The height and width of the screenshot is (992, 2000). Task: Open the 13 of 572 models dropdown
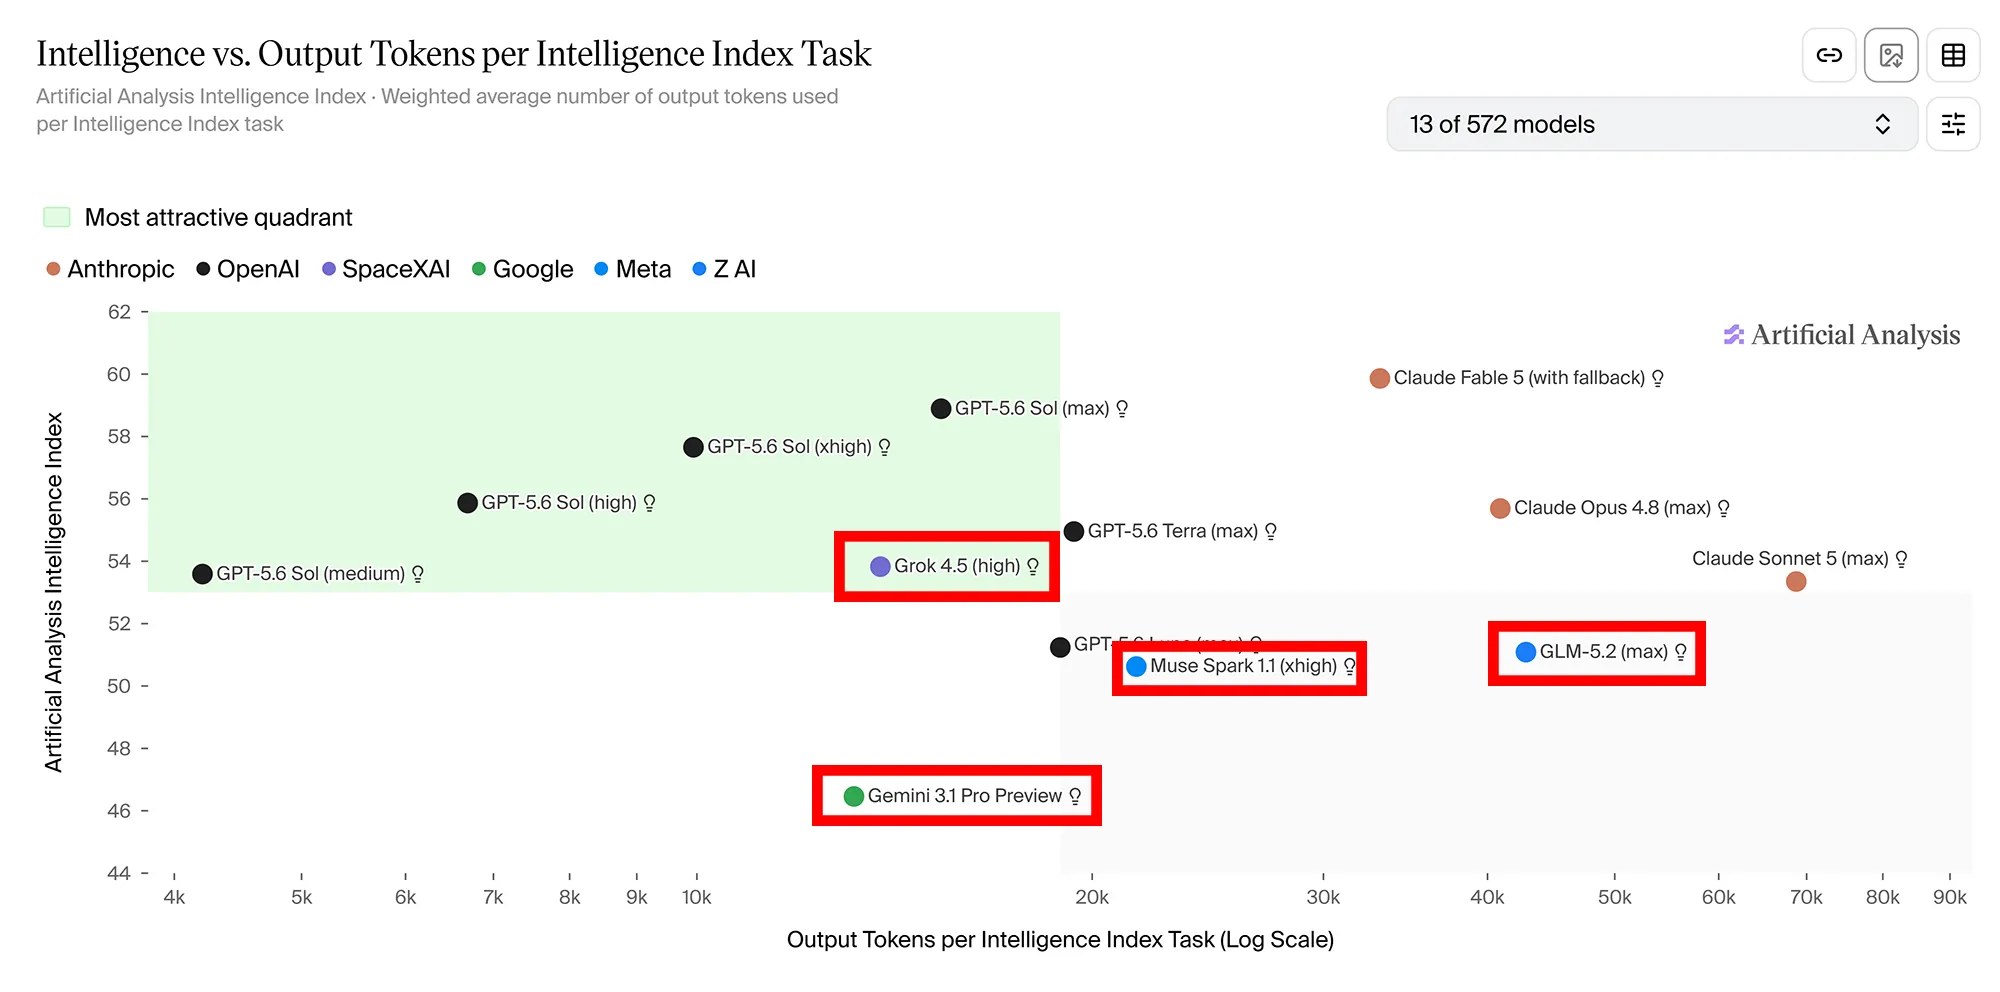pos(1652,124)
